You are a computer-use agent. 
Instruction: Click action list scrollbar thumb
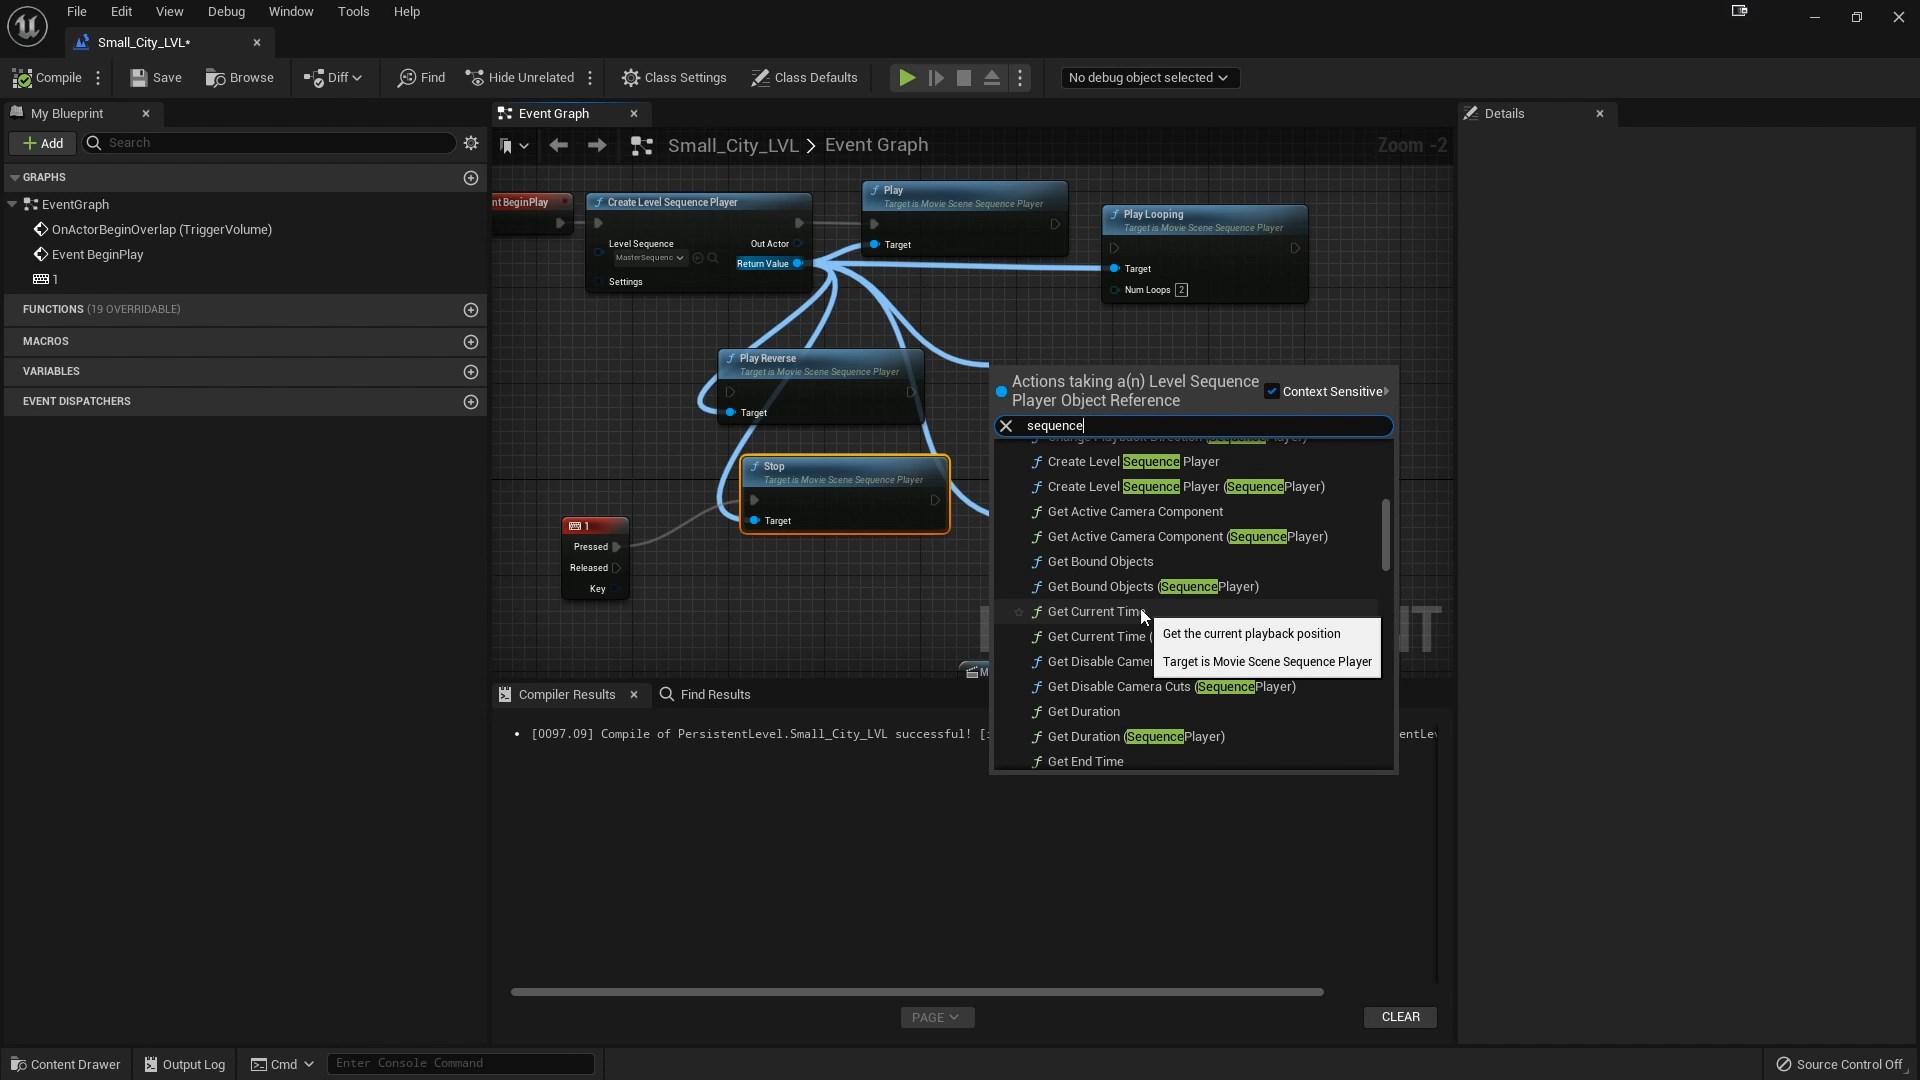1386,535
